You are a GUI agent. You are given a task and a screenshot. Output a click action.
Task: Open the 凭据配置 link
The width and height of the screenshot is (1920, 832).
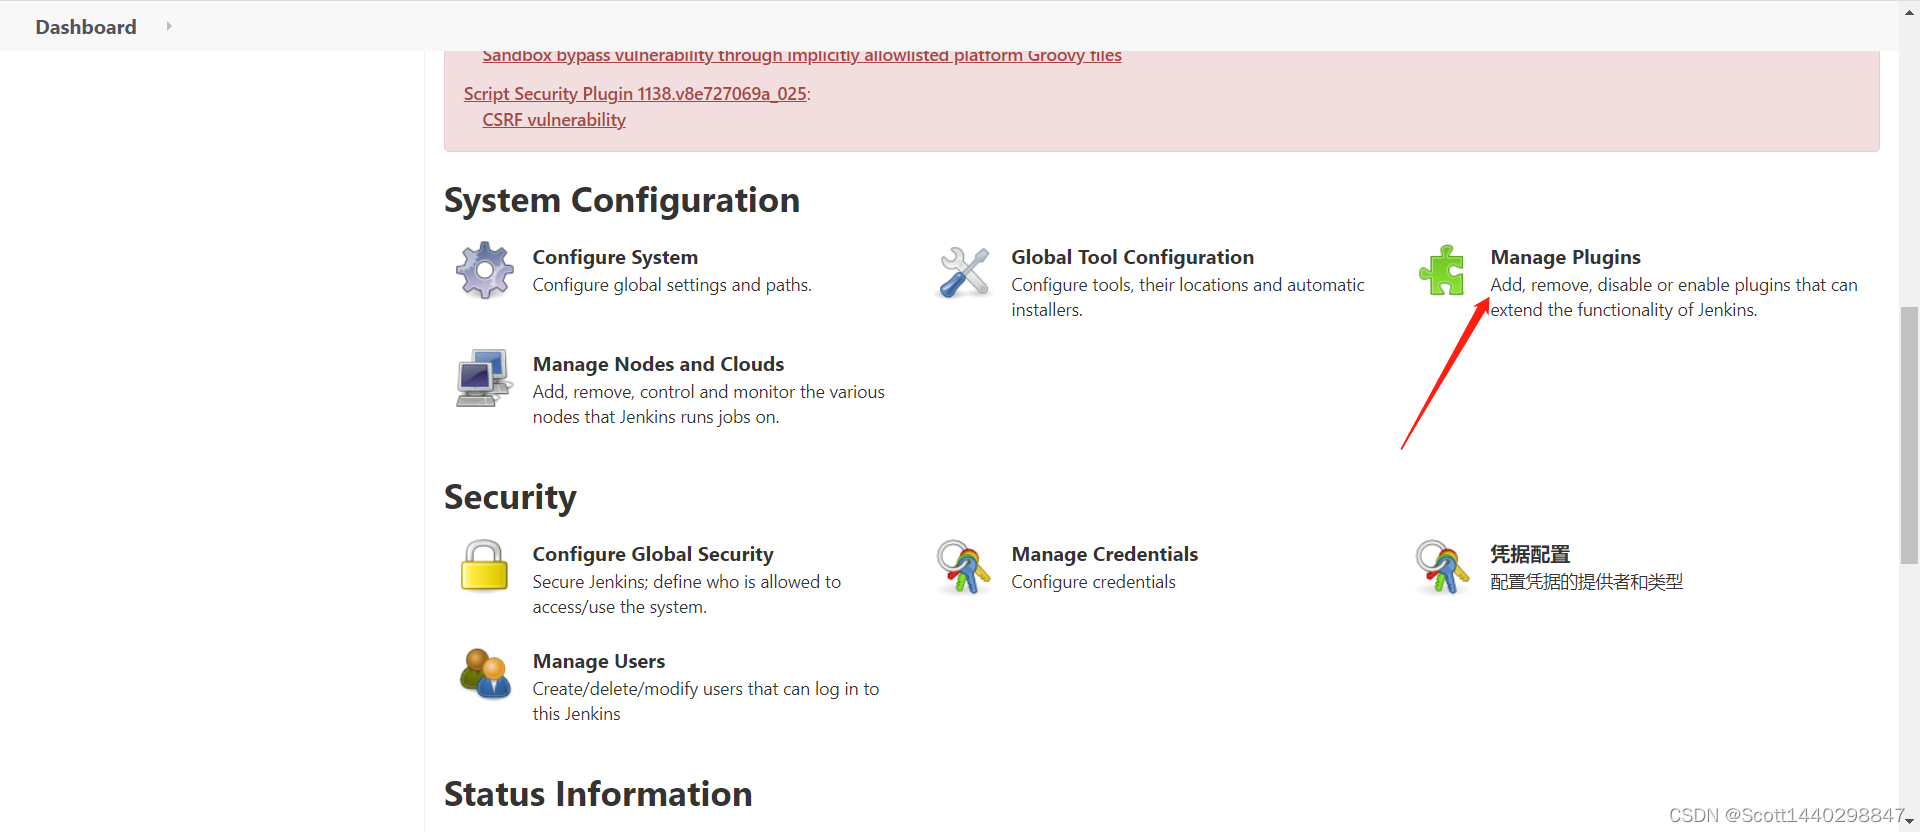pos(1530,554)
